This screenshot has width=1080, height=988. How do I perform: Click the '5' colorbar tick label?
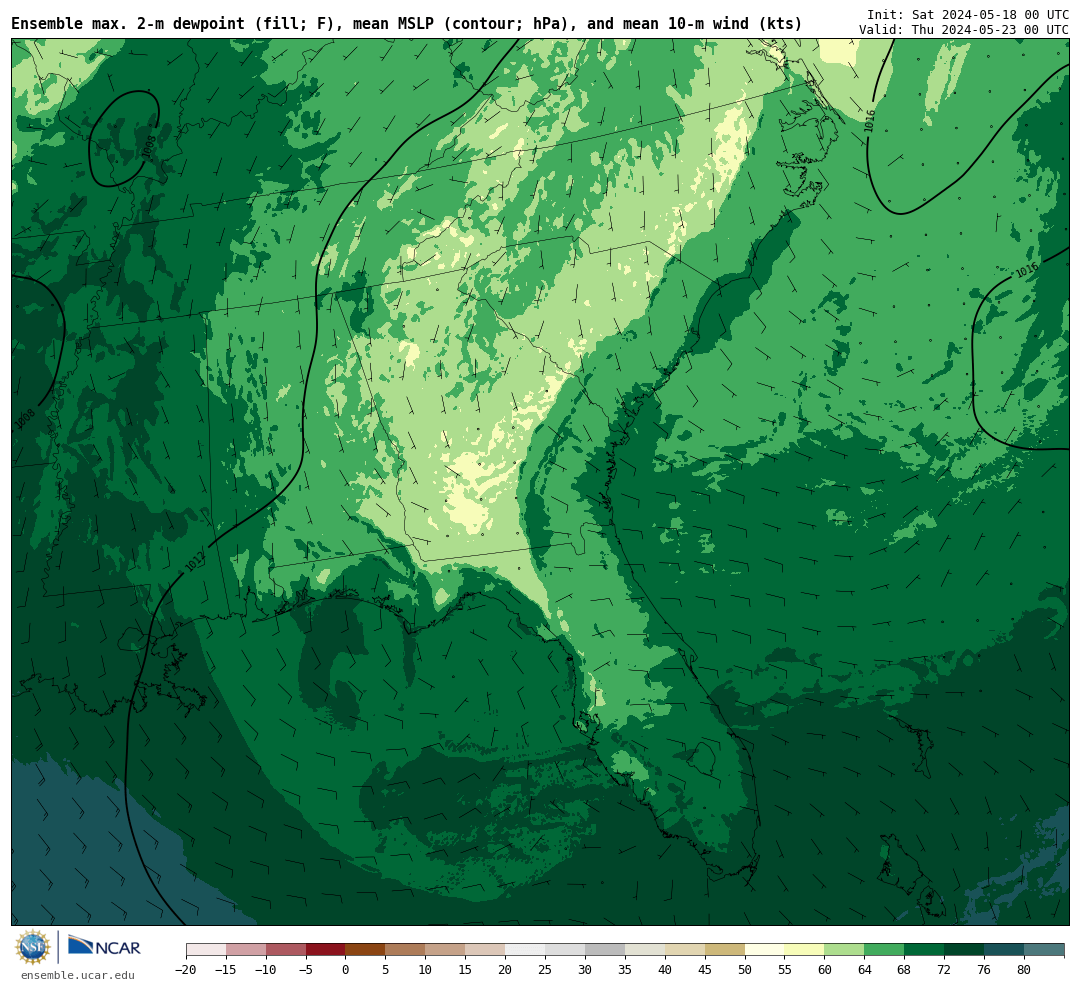pyautogui.click(x=386, y=970)
